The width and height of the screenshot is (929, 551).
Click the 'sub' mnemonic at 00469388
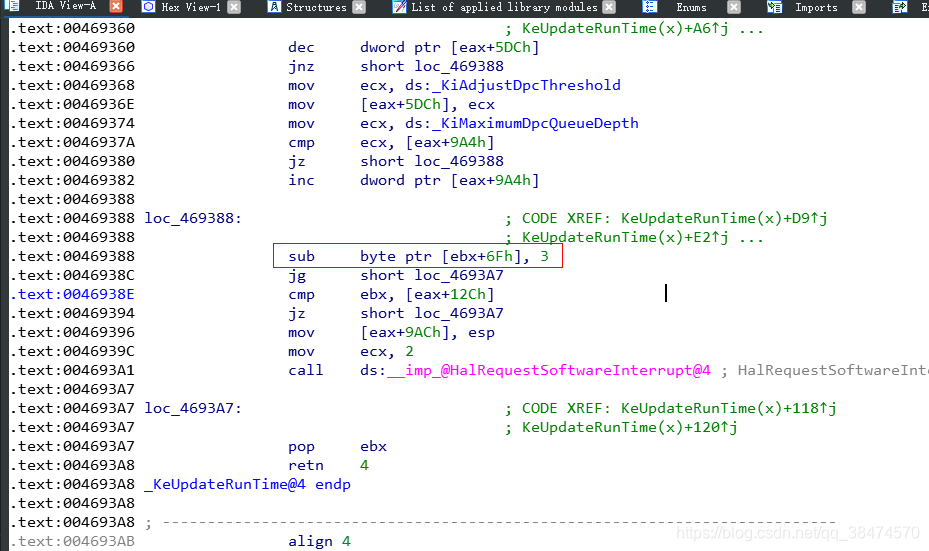click(x=301, y=257)
